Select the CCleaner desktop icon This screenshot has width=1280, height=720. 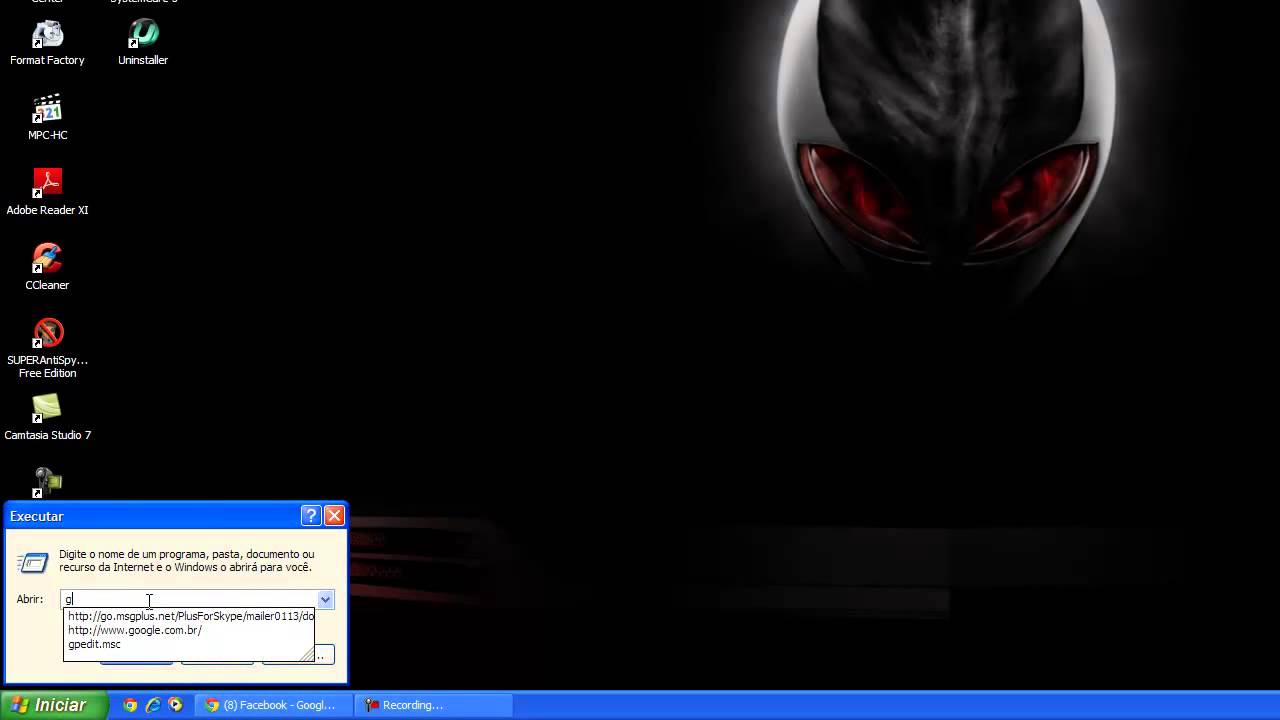pyautogui.click(x=47, y=268)
